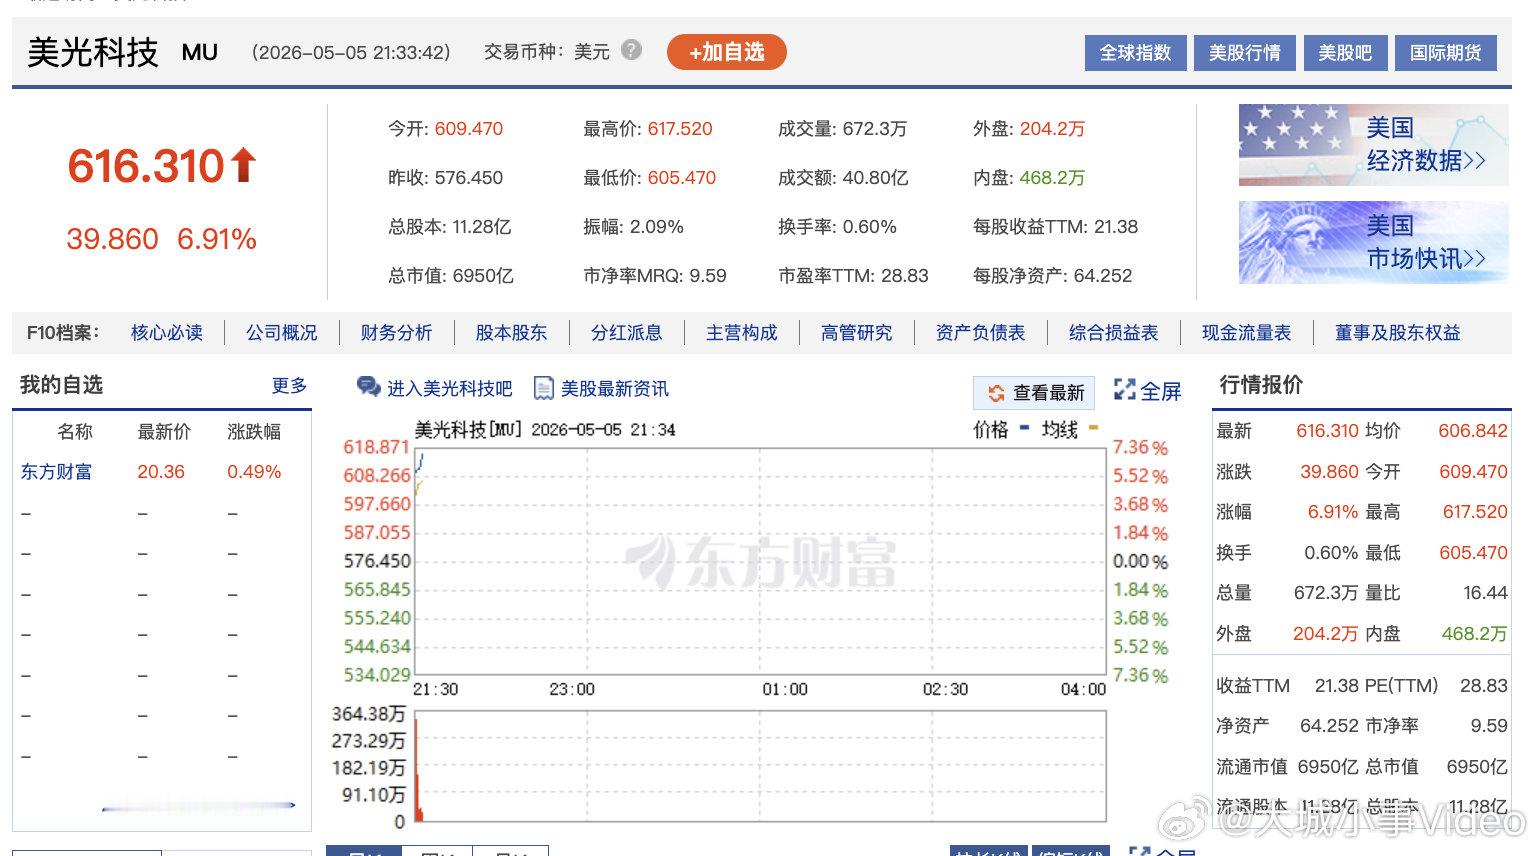Click 成交量 672.3万 in header
The width and height of the screenshot is (1540, 856).
843,129
